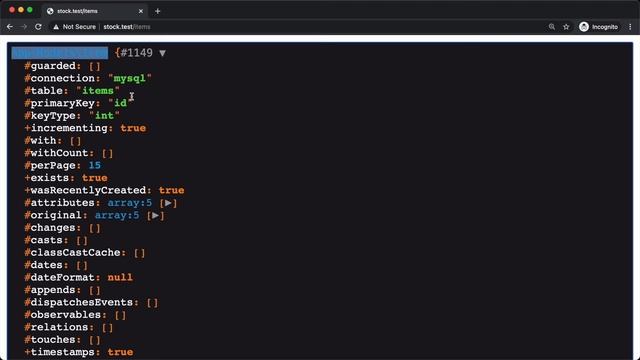Click the #touches property name

50,340
